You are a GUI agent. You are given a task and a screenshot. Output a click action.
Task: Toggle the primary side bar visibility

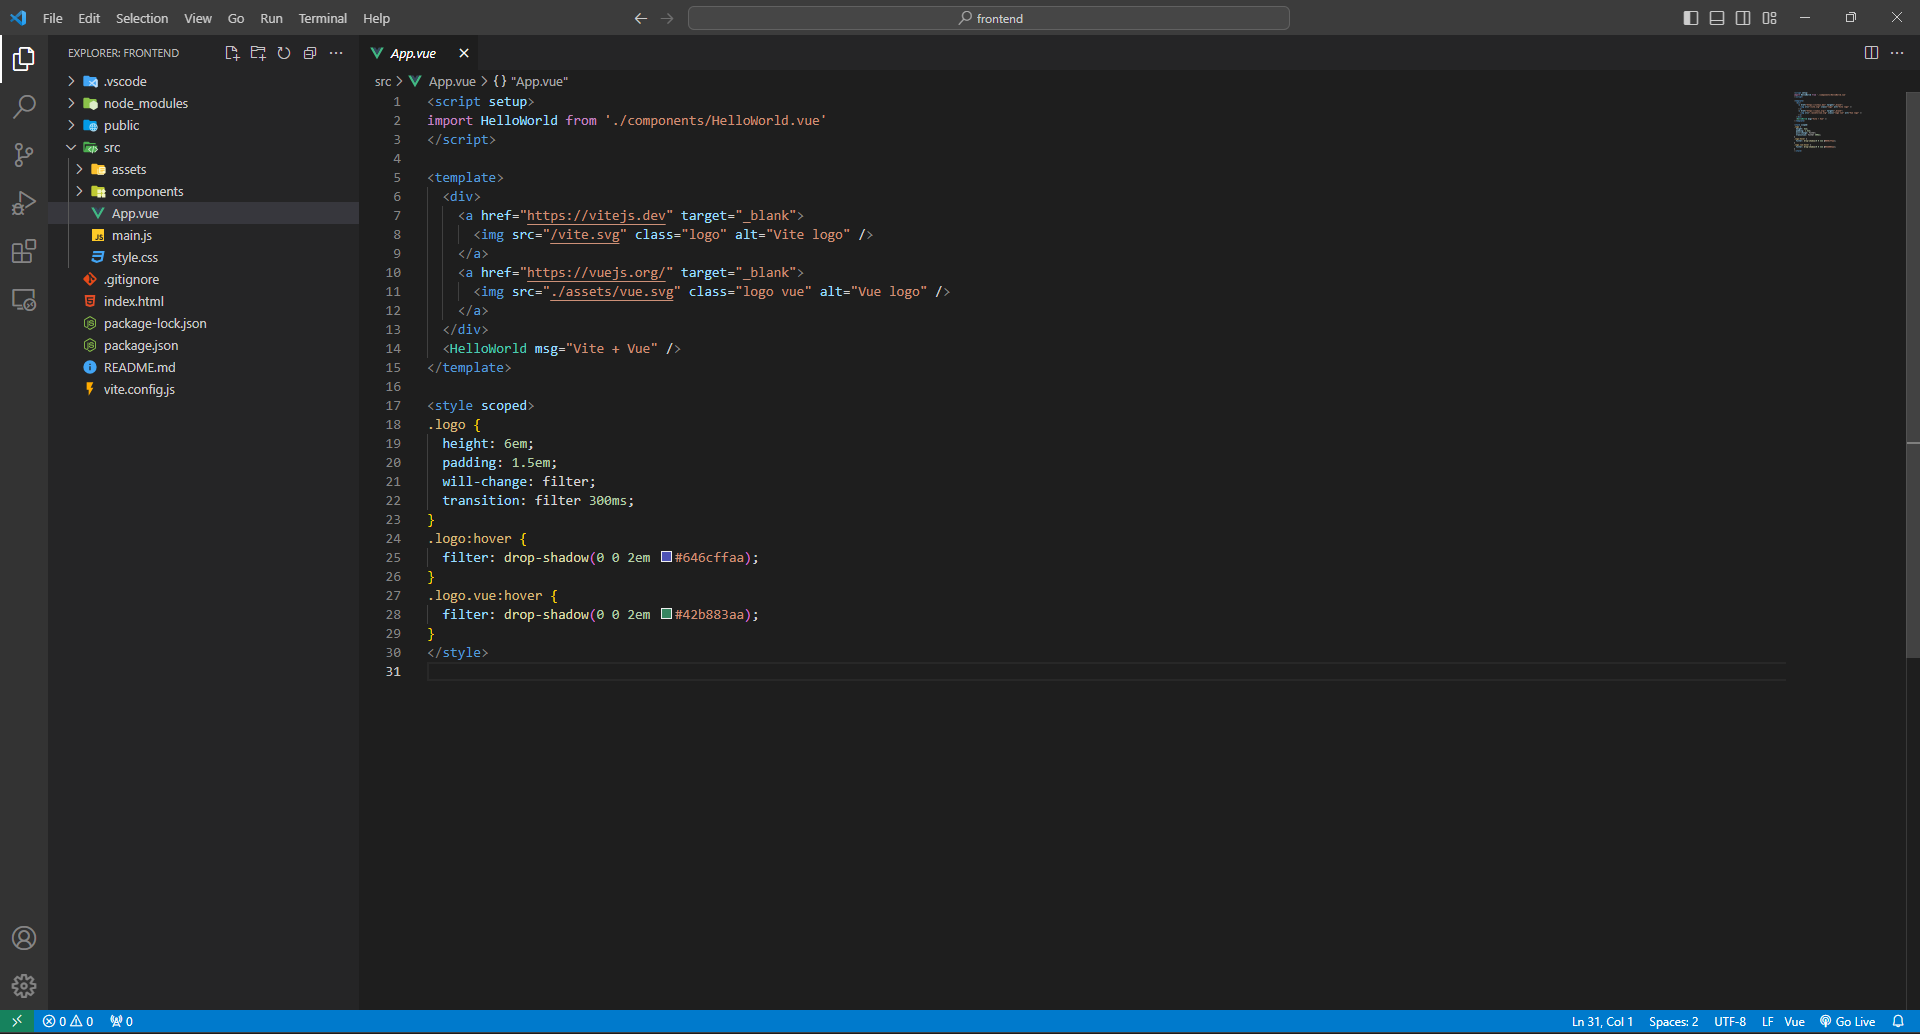click(x=1691, y=18)
